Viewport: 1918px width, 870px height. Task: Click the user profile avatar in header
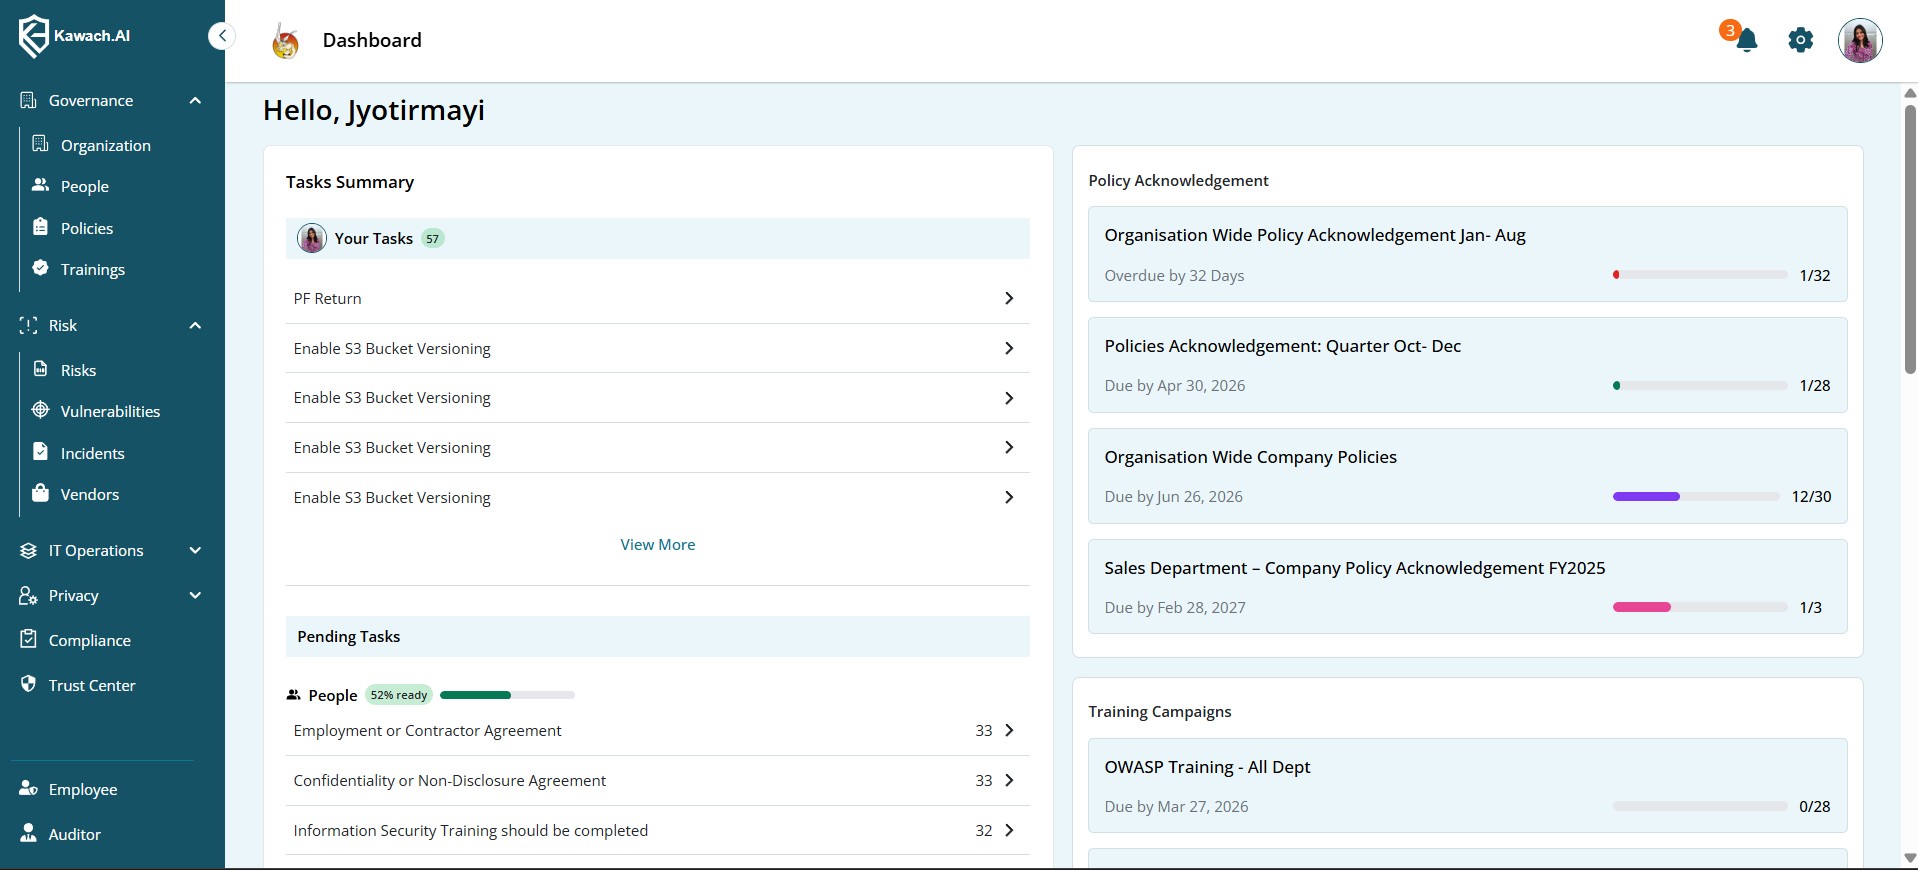1859,41
